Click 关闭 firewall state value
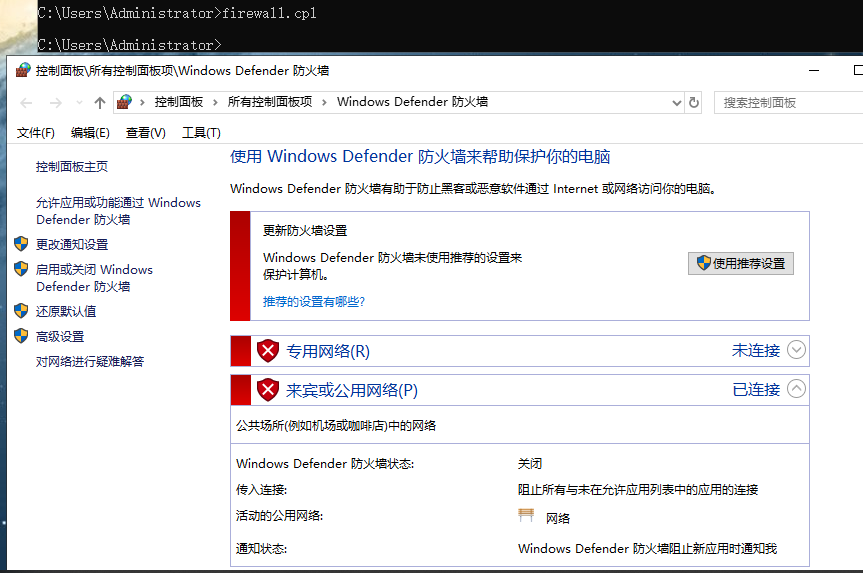Image resolution: width=863 pixels, height=573 pixels. pos(530,464)
